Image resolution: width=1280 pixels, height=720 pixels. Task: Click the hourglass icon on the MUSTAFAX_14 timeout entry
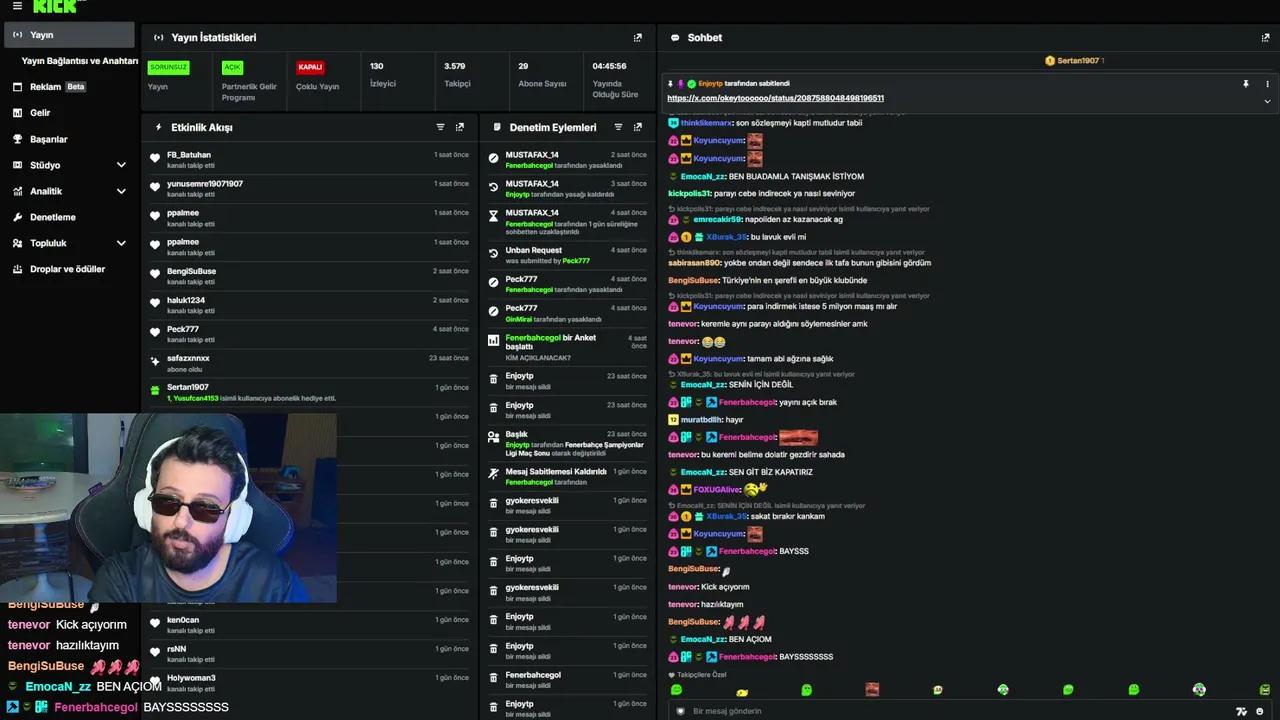coord(493,216)
